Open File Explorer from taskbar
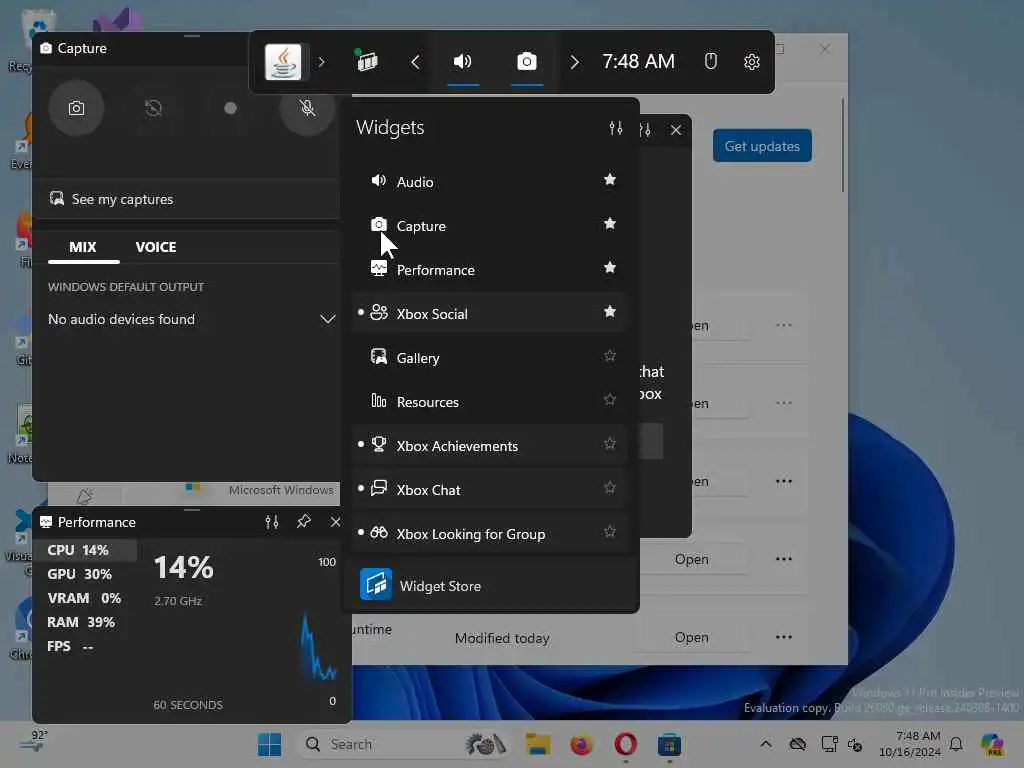Viewport: 1024px width, 768px height. pyautogui.click(x=537, y=744)
